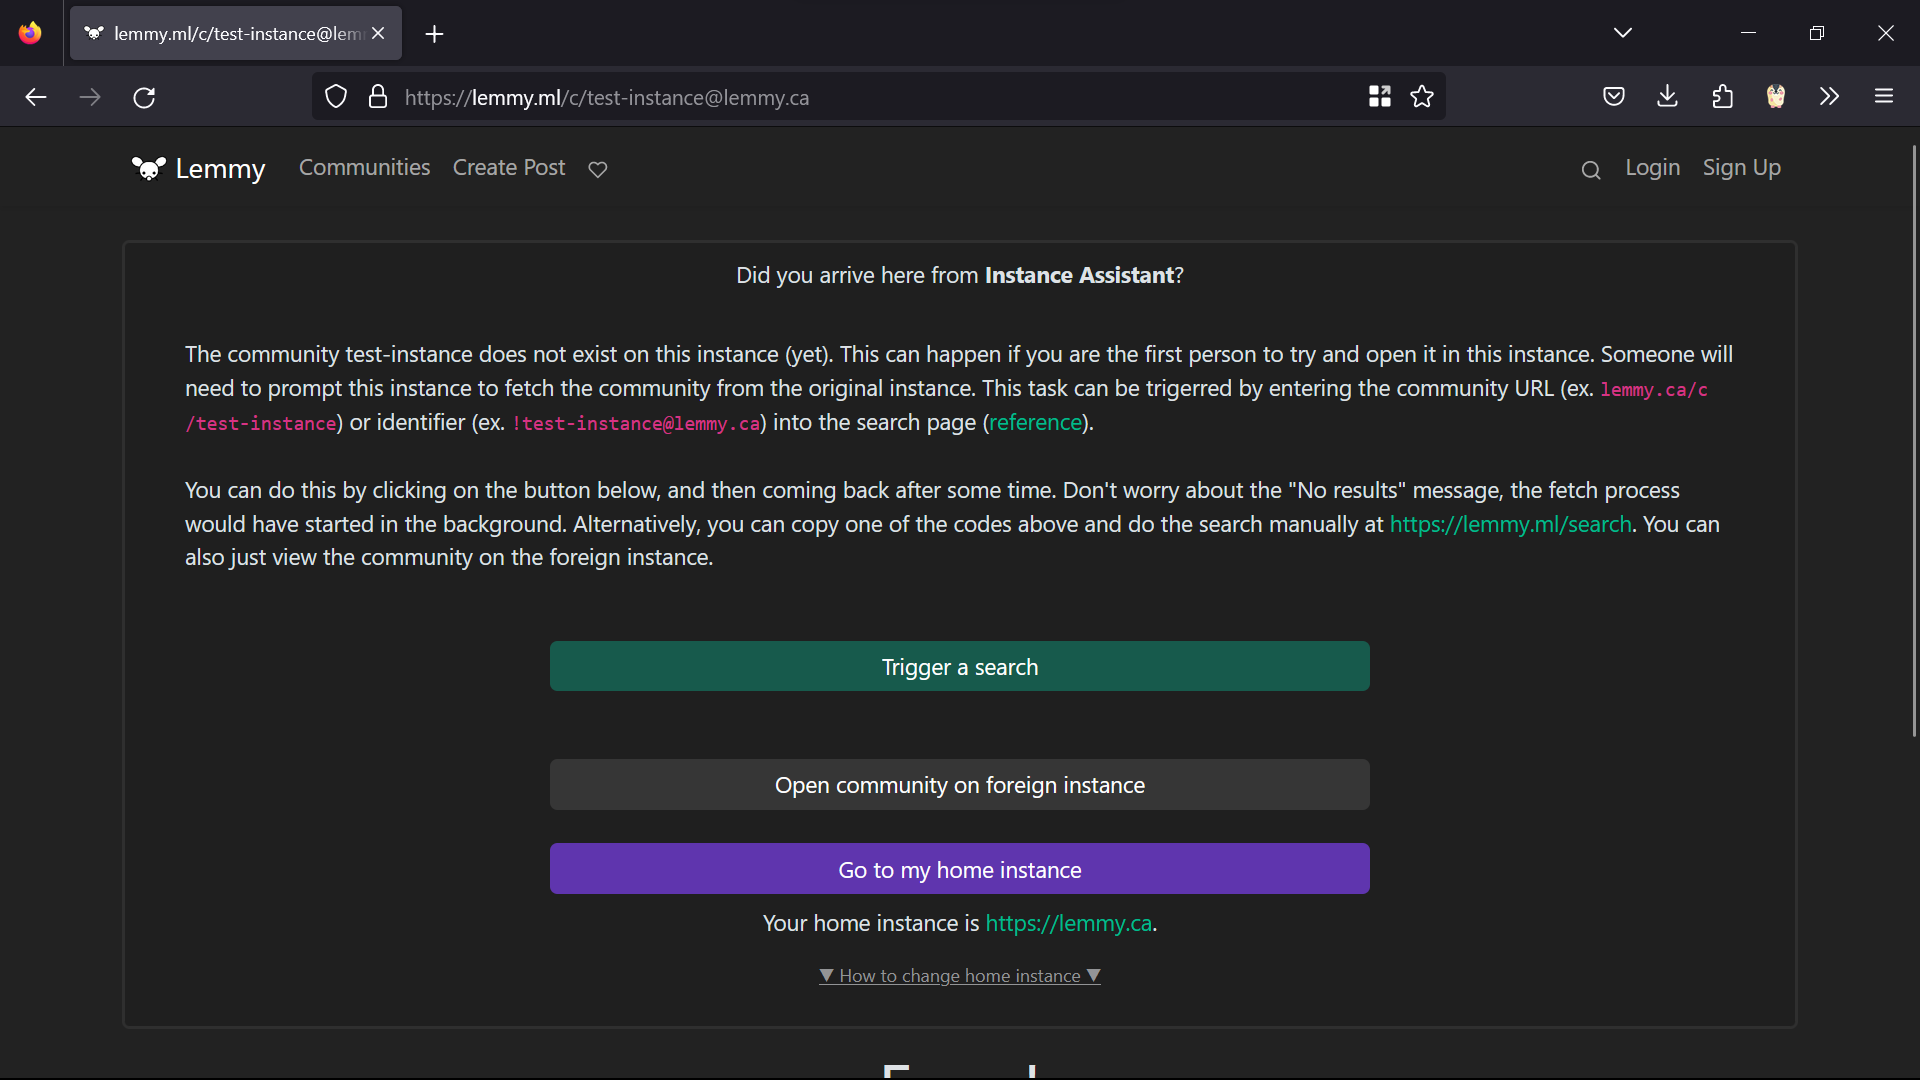
Task: Open the QR grid icon in address bar
Action: [1380, 97]
